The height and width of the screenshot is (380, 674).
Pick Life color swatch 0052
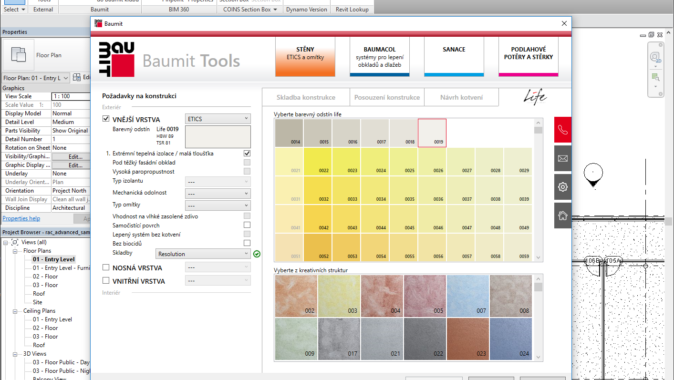[x=317, y=247]
